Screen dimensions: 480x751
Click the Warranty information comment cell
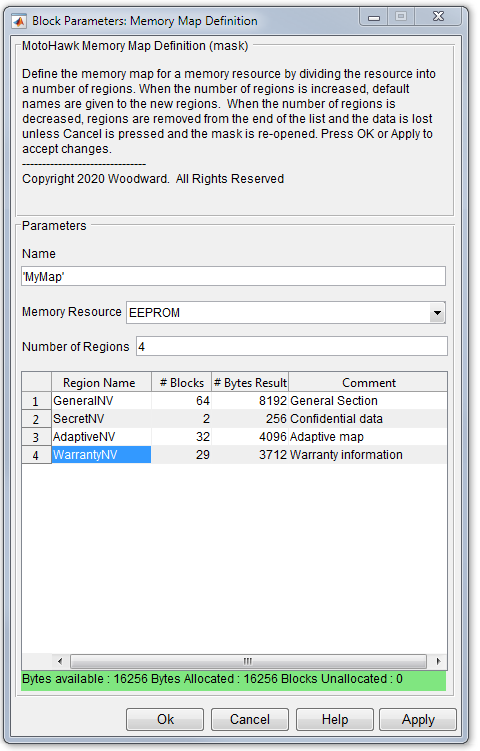point(368,455)
